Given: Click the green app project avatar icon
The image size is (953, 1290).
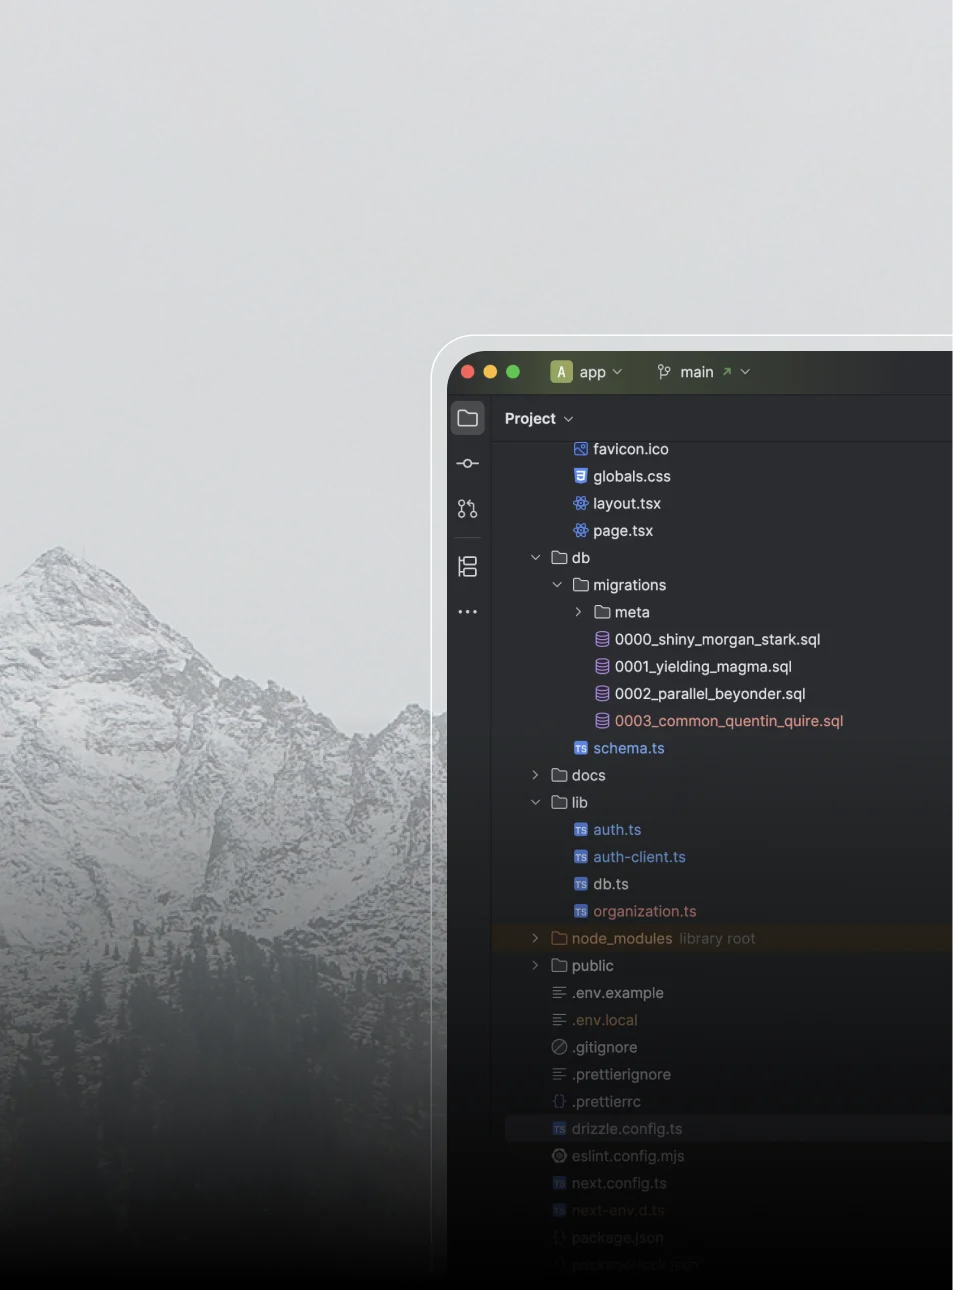Looking at the screenshot, I should 561,371.
